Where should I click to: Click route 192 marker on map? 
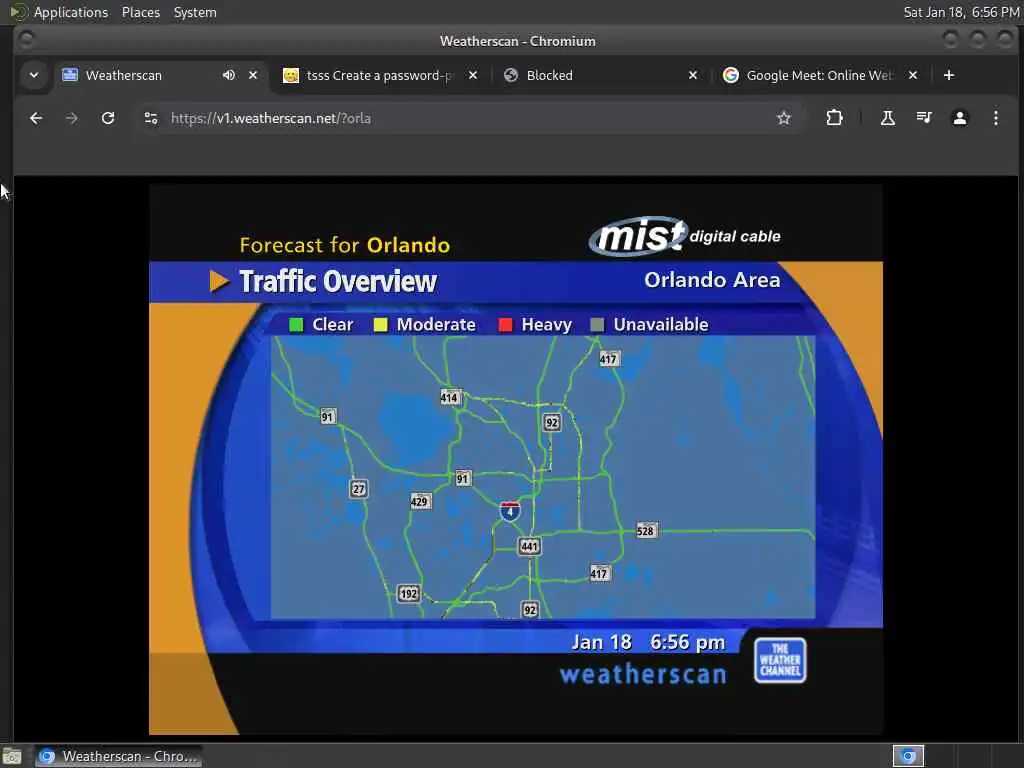coord(409,594)
